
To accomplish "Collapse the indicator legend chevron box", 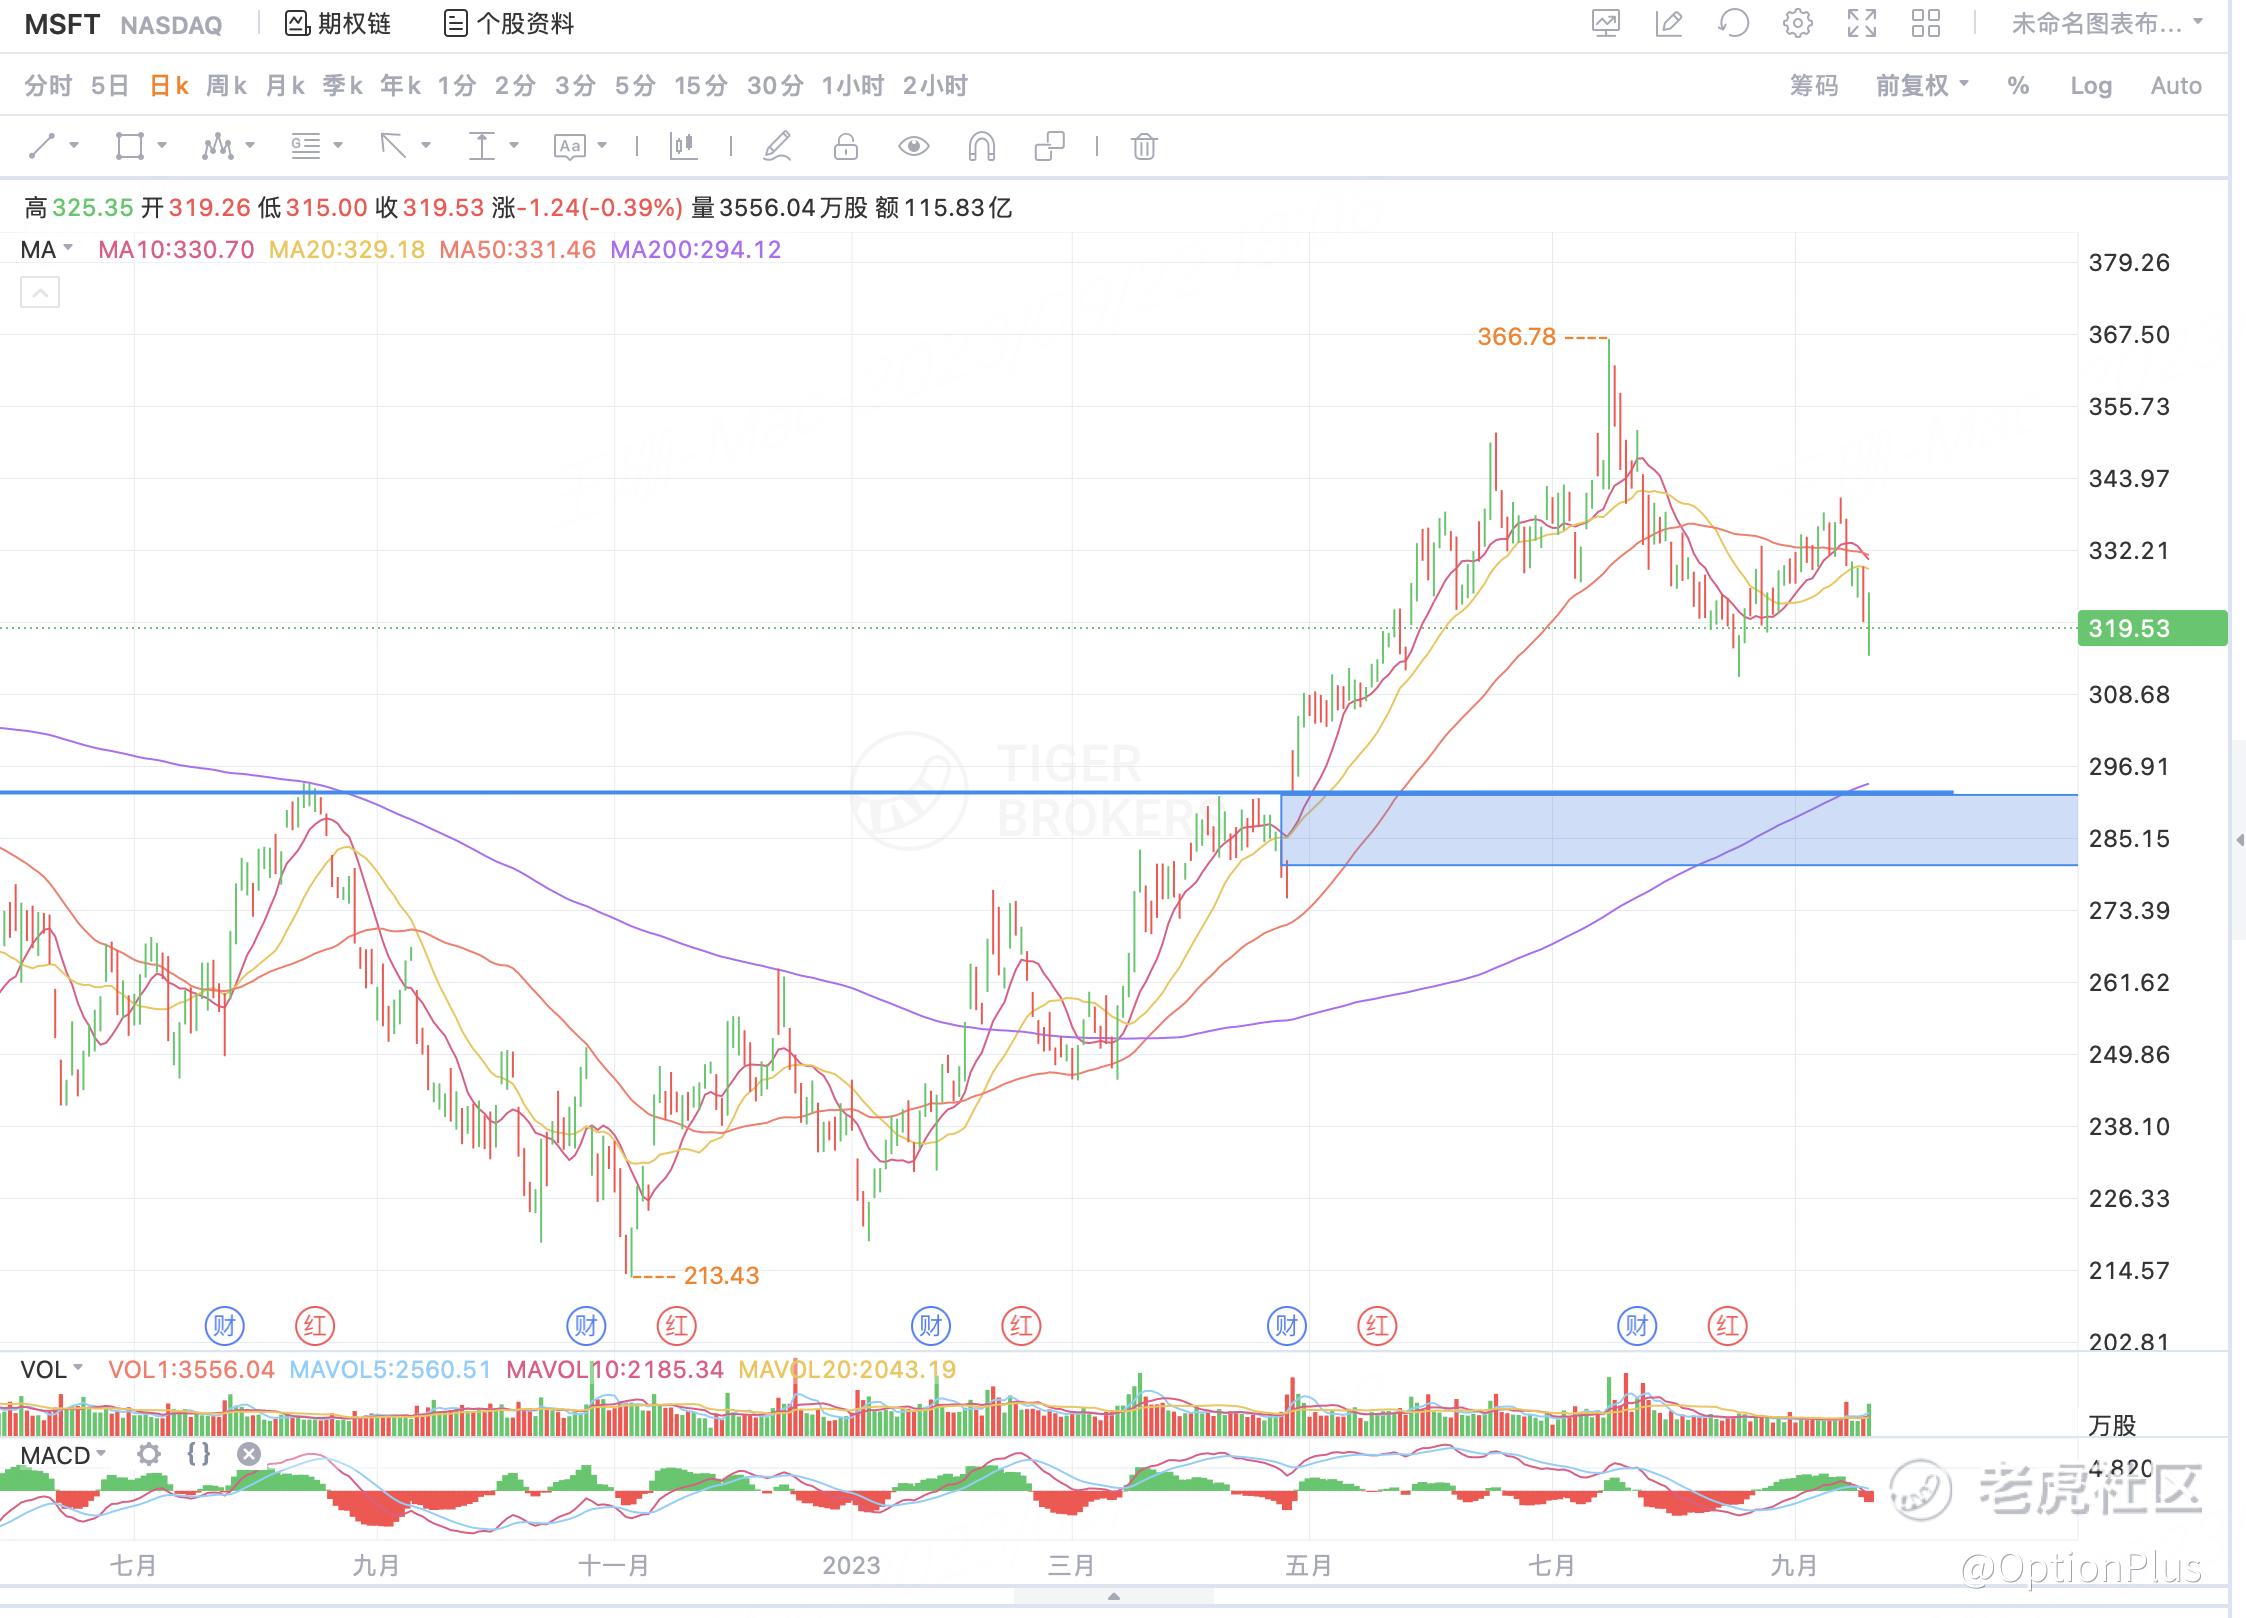I will pos(40,293).
